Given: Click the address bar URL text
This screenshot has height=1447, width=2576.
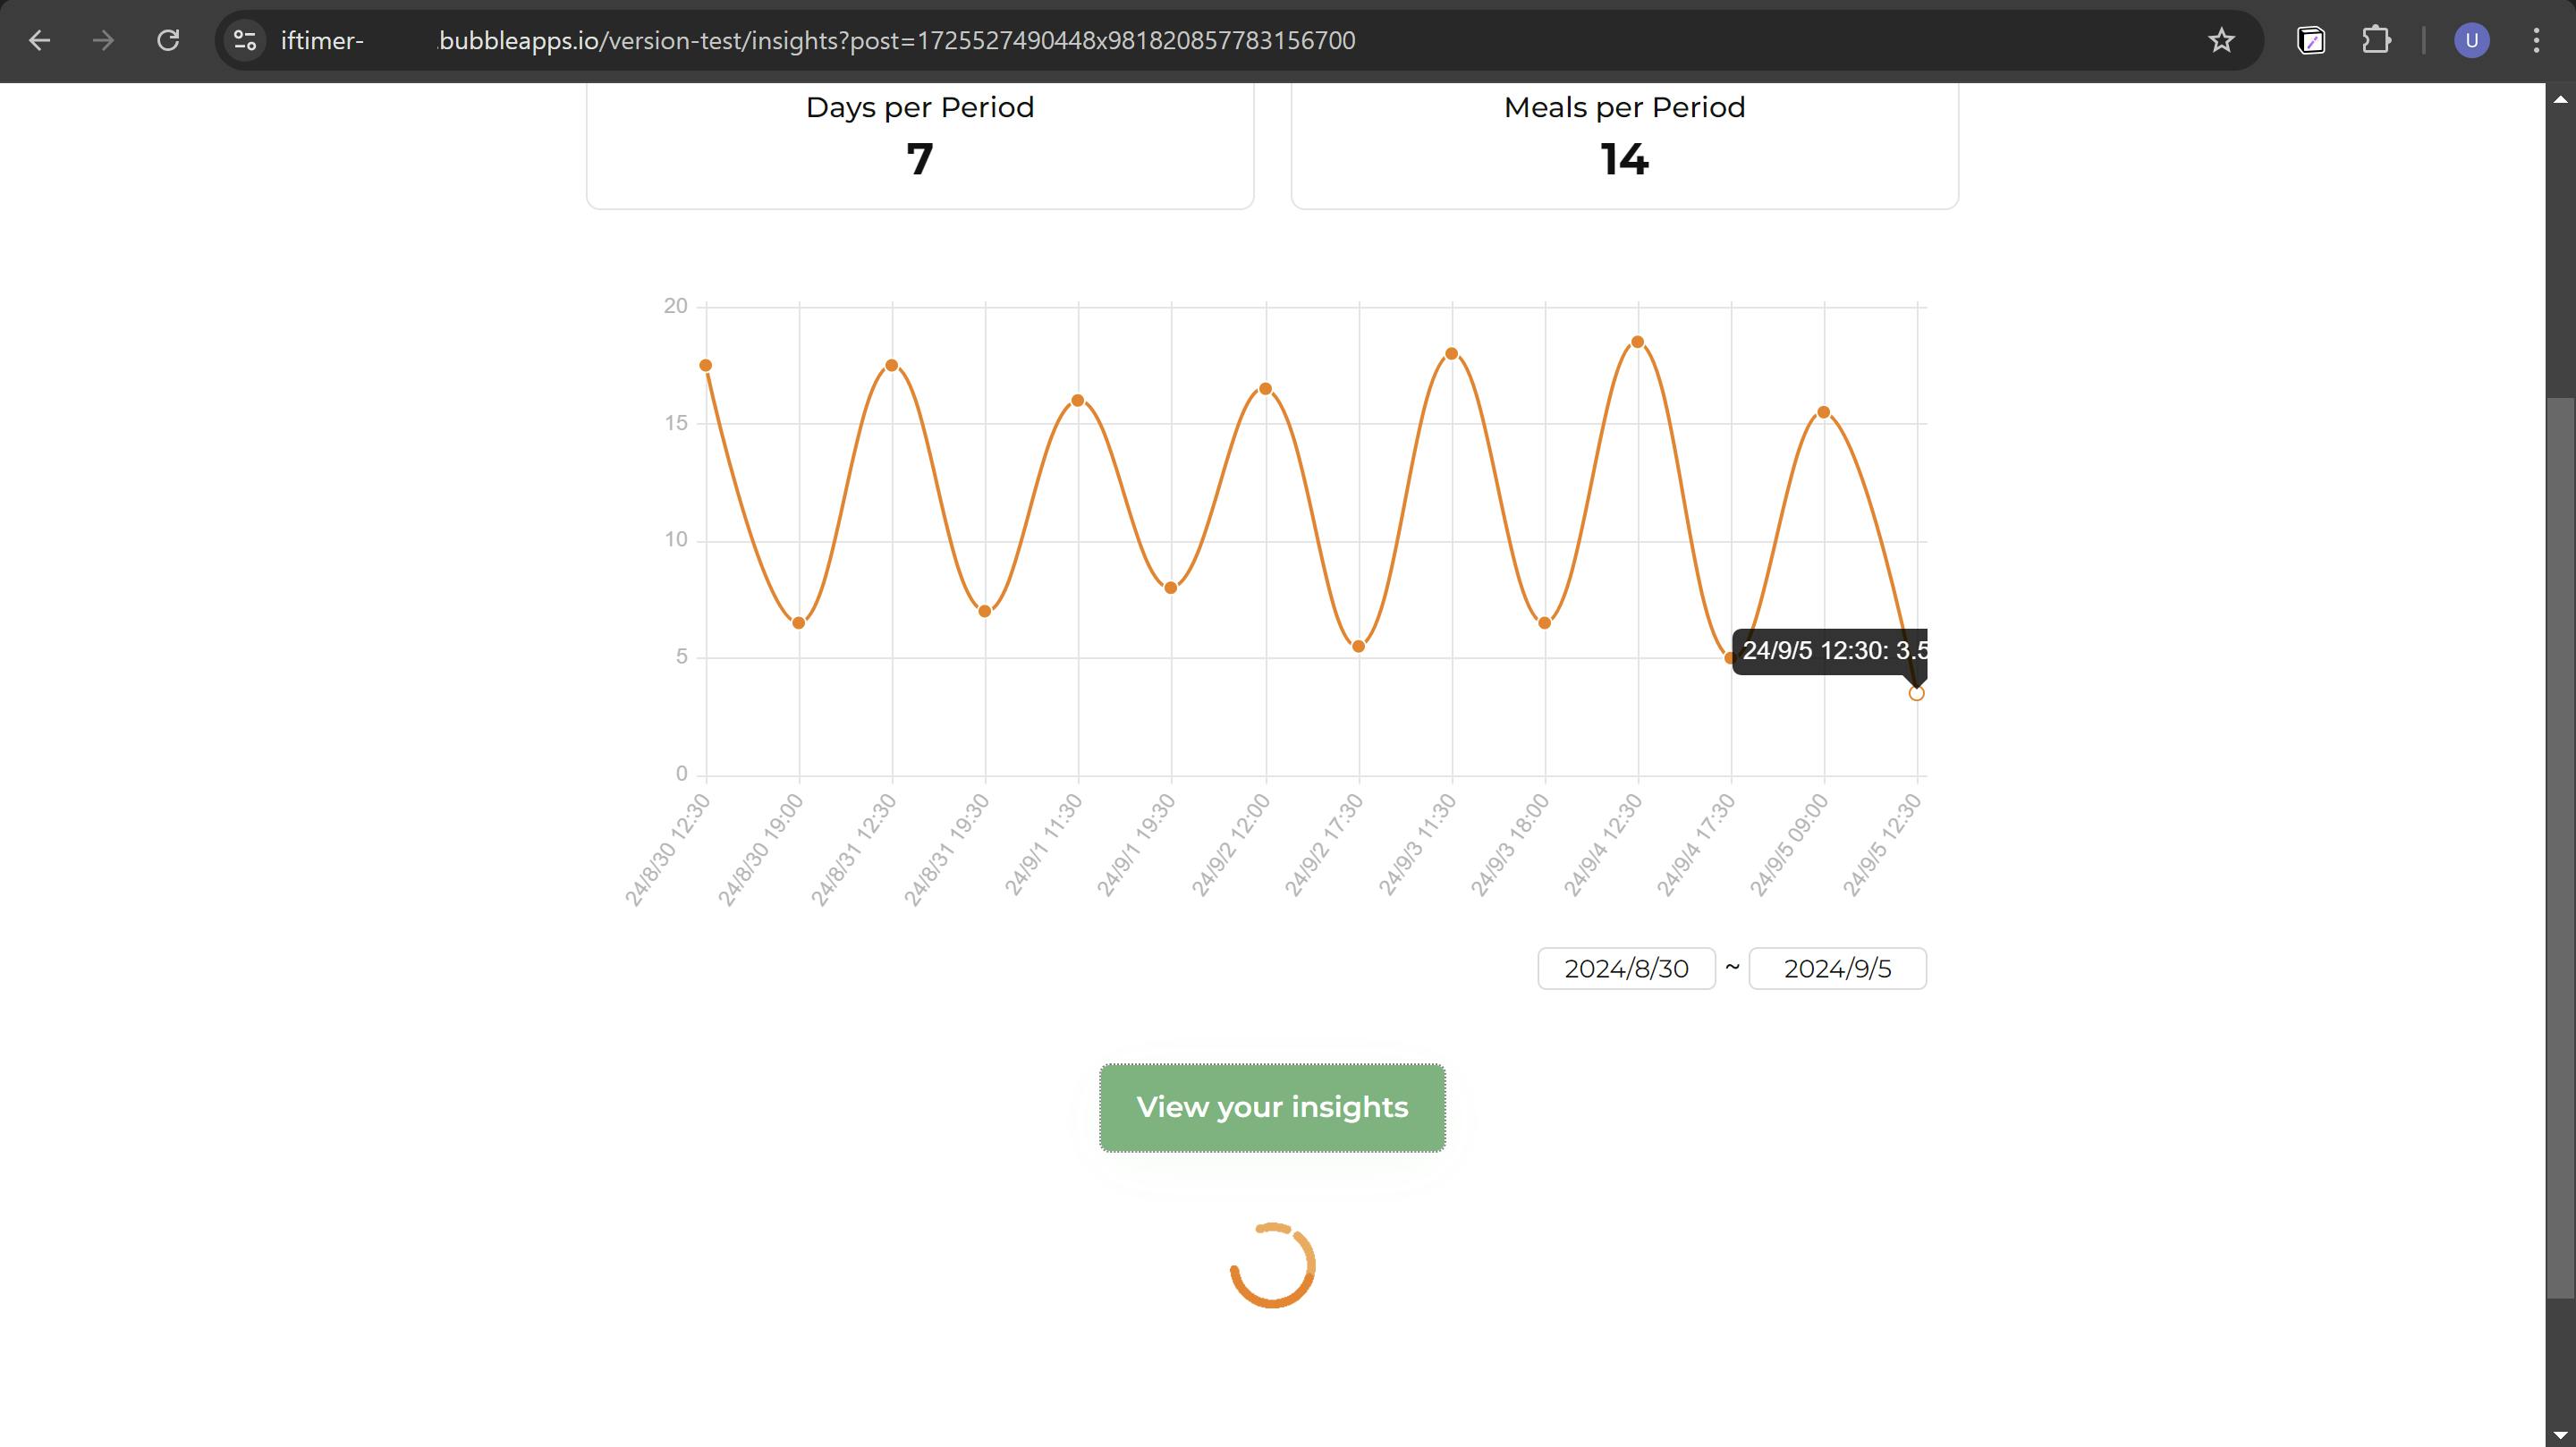Looking at the screenshot, I should point(896,40).
